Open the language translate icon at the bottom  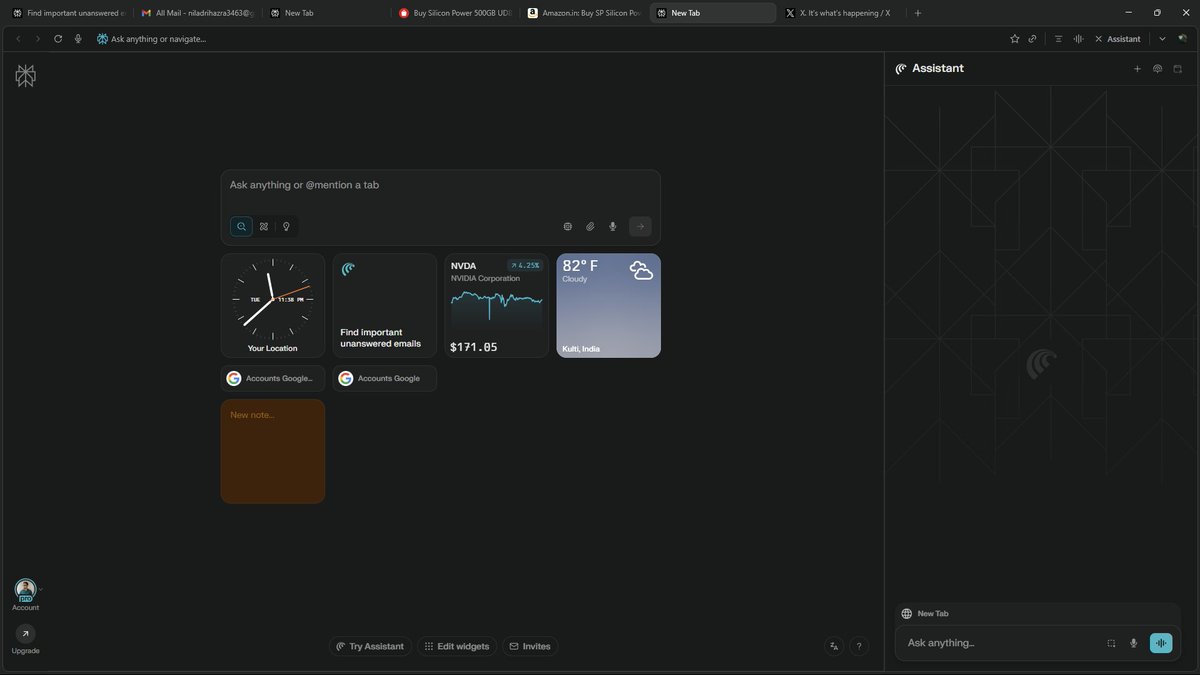(834, 647)
